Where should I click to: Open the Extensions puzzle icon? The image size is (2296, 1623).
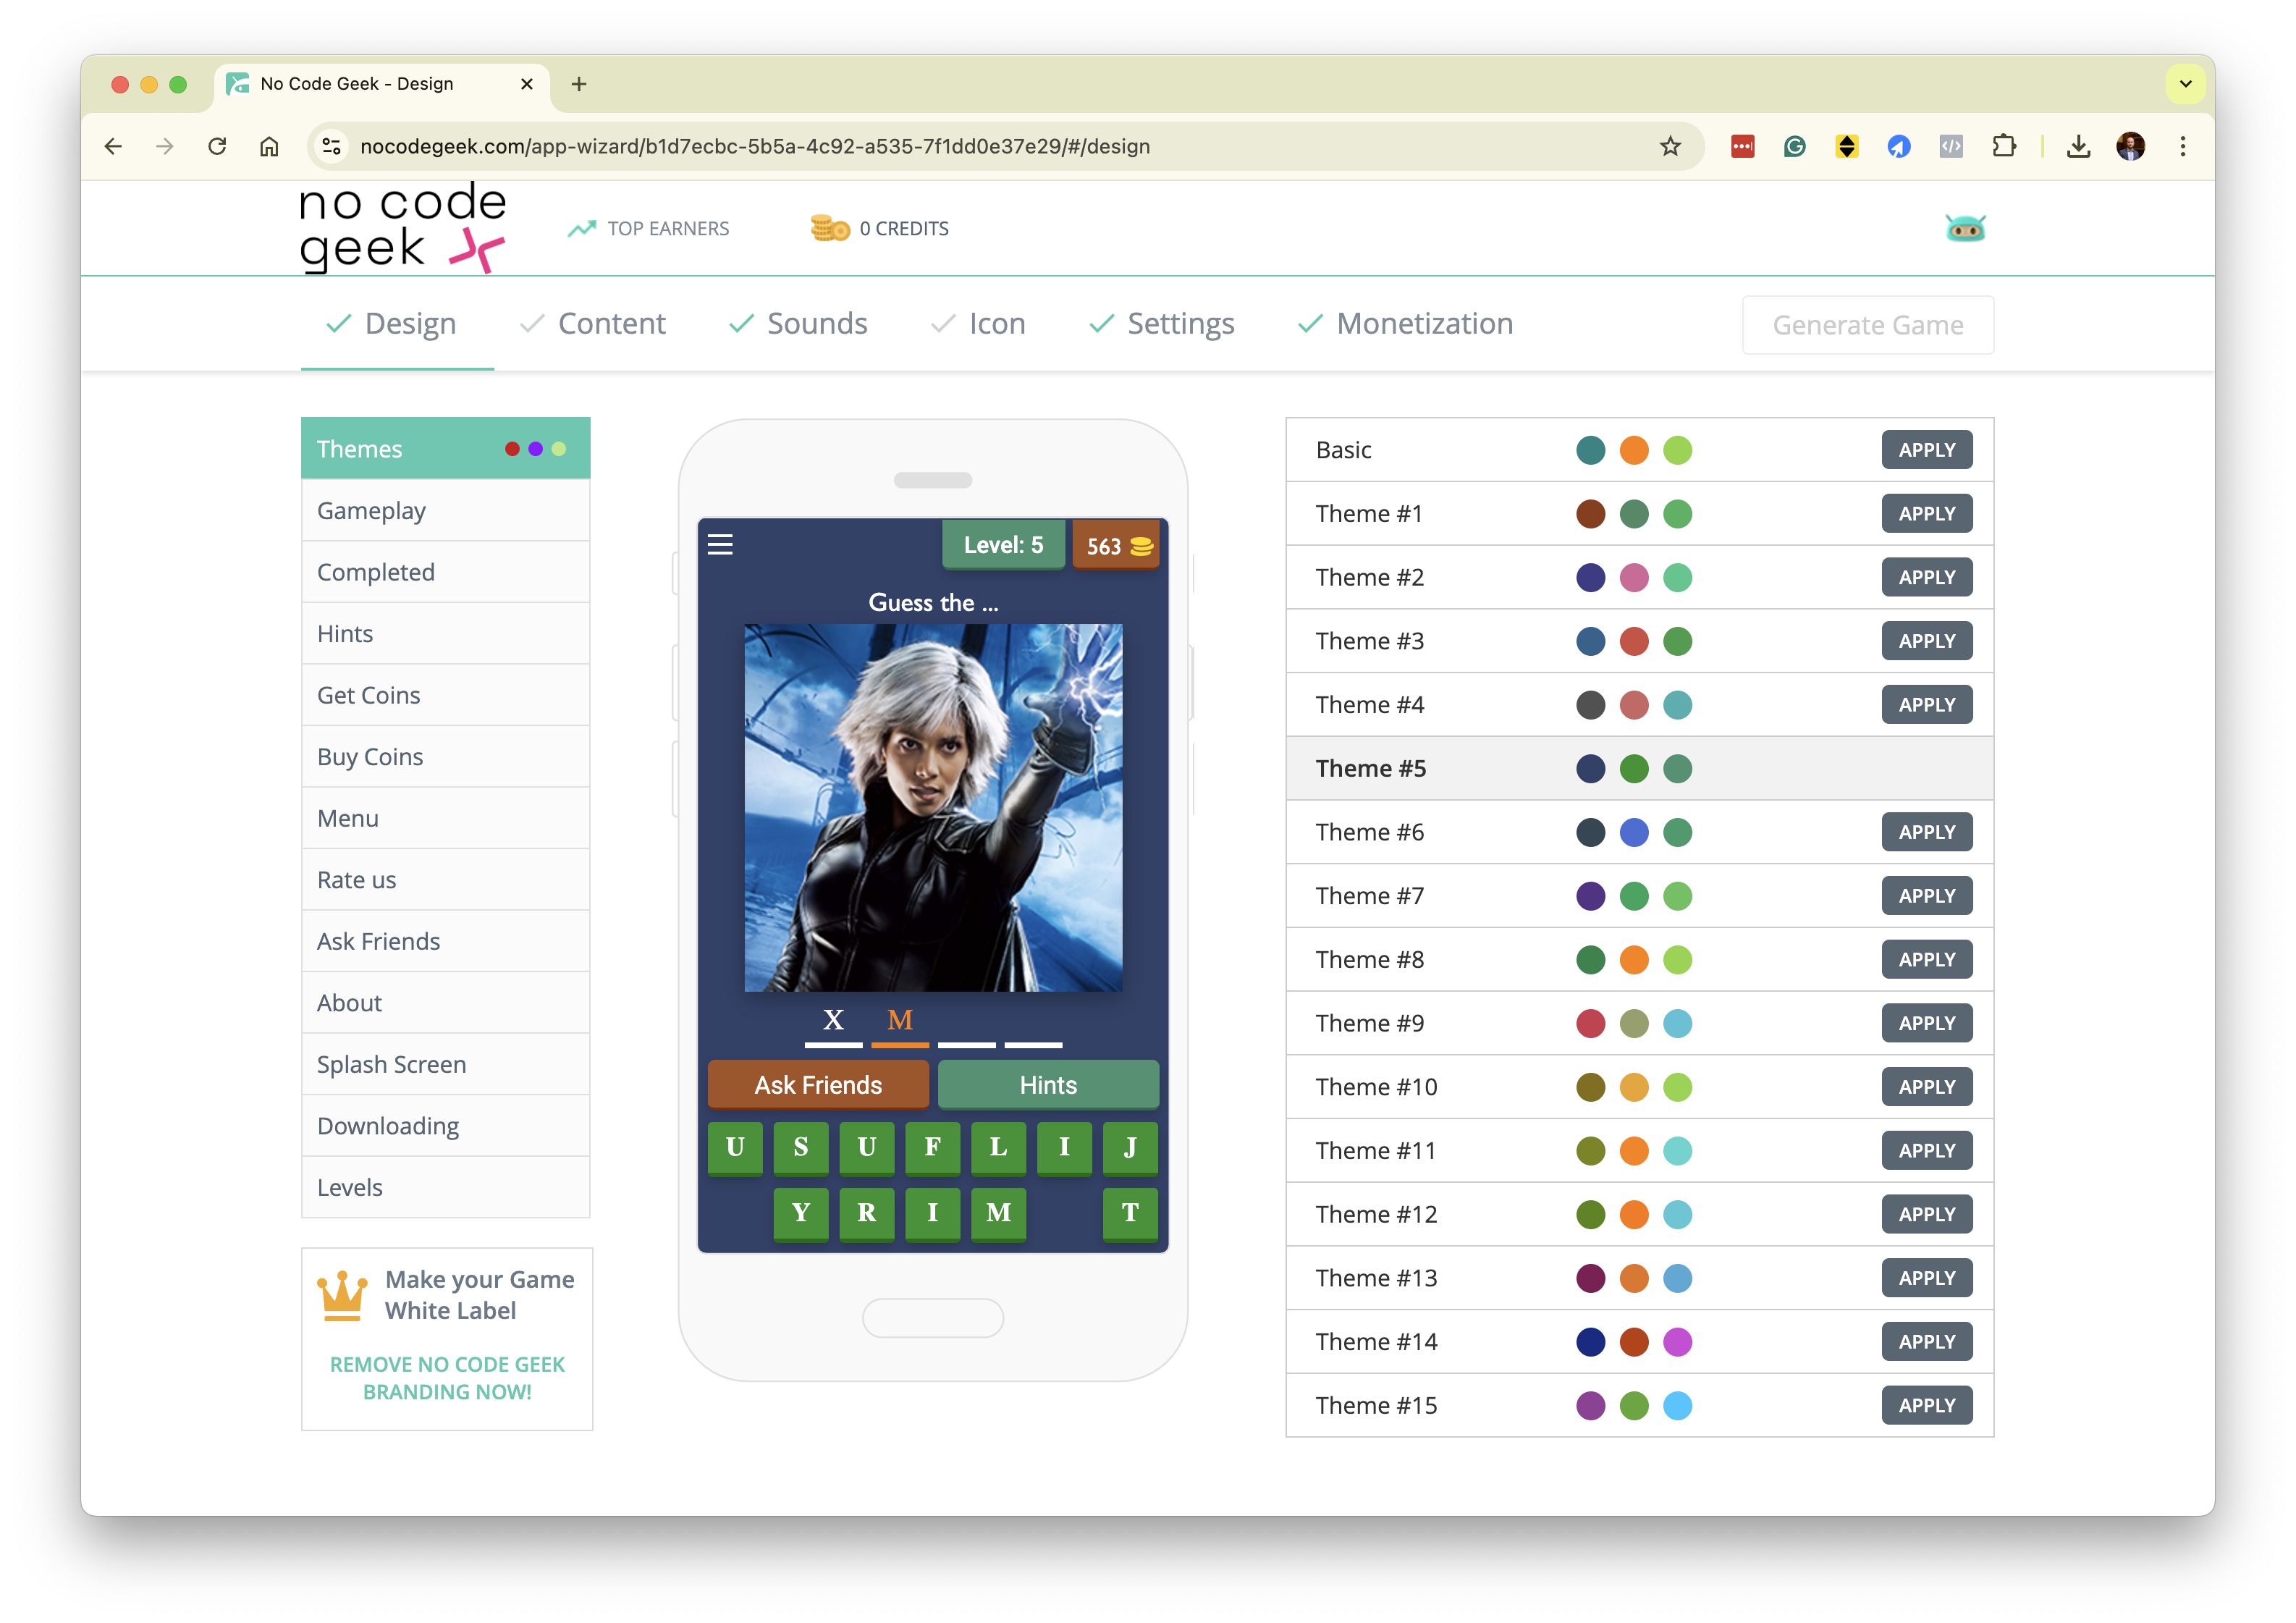click(2004, 146)
